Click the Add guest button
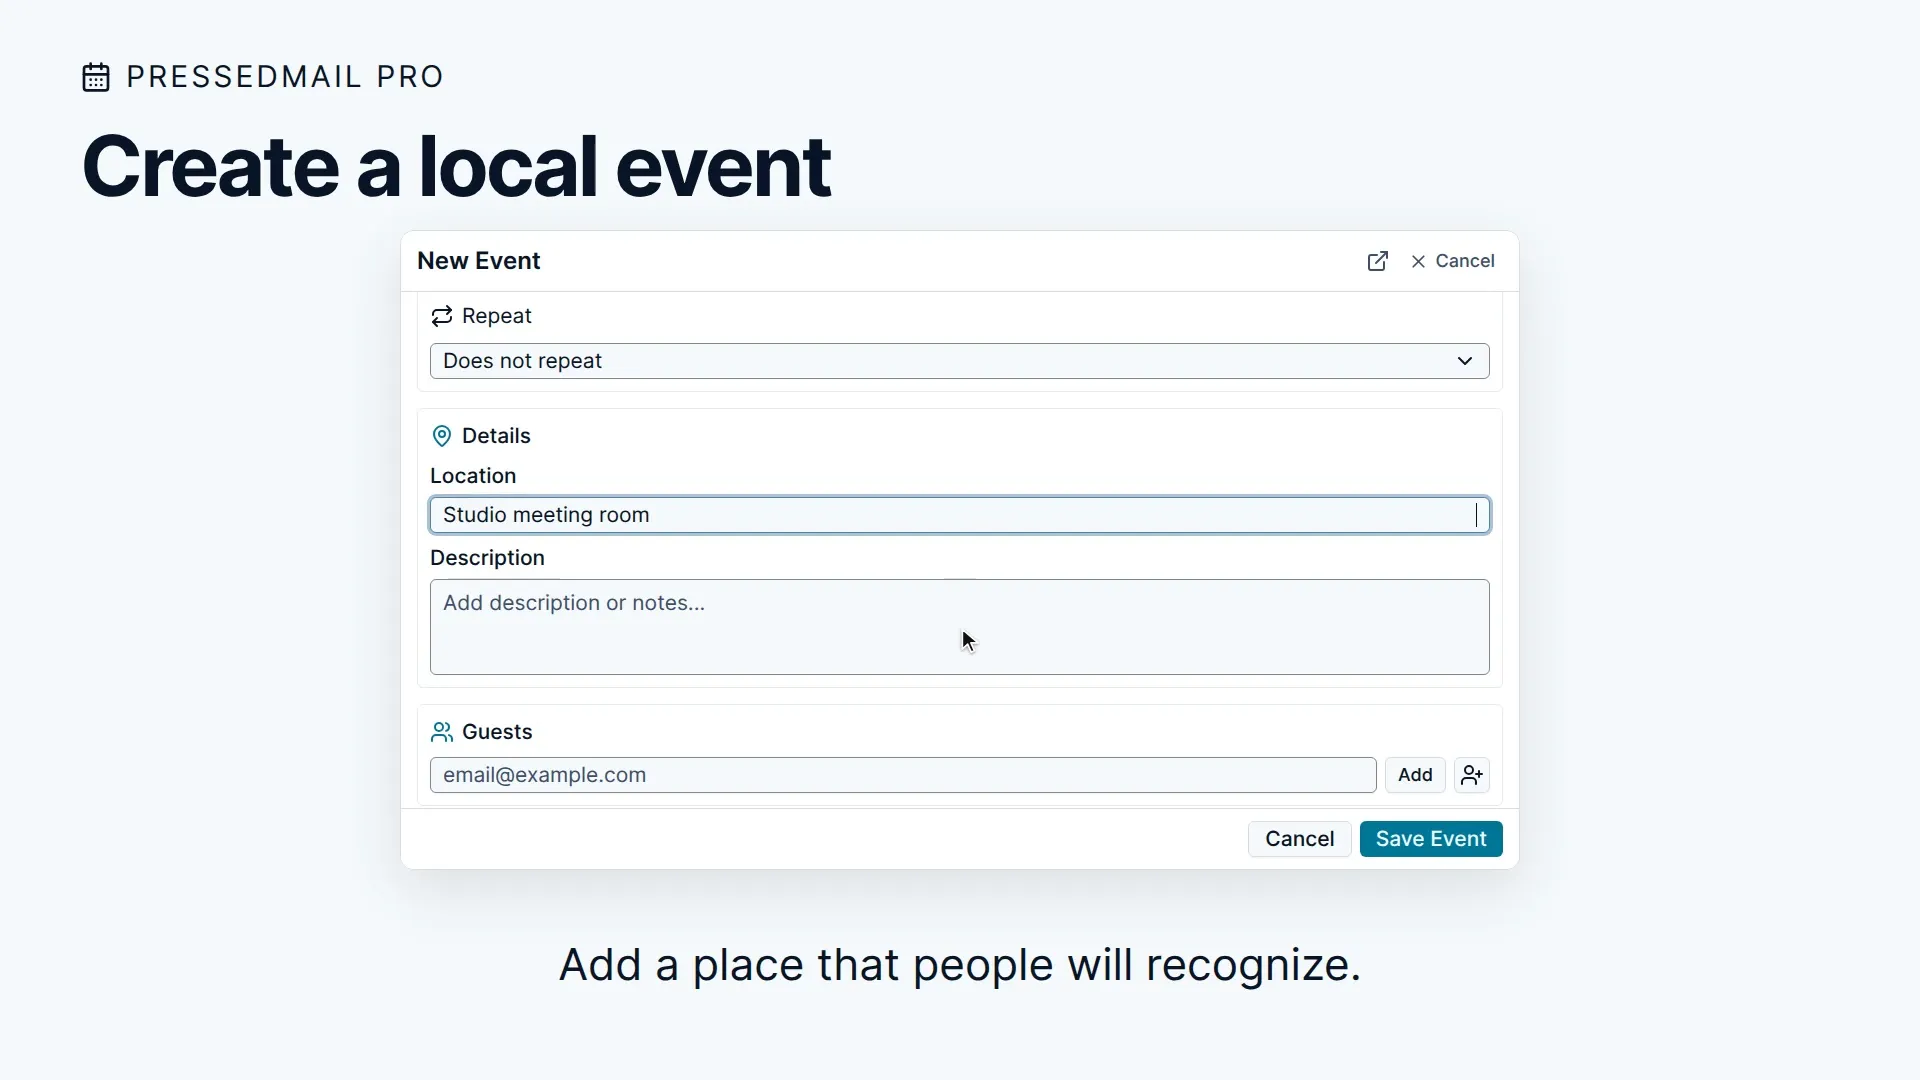 pyautogui.click(x=1415, y=775)
